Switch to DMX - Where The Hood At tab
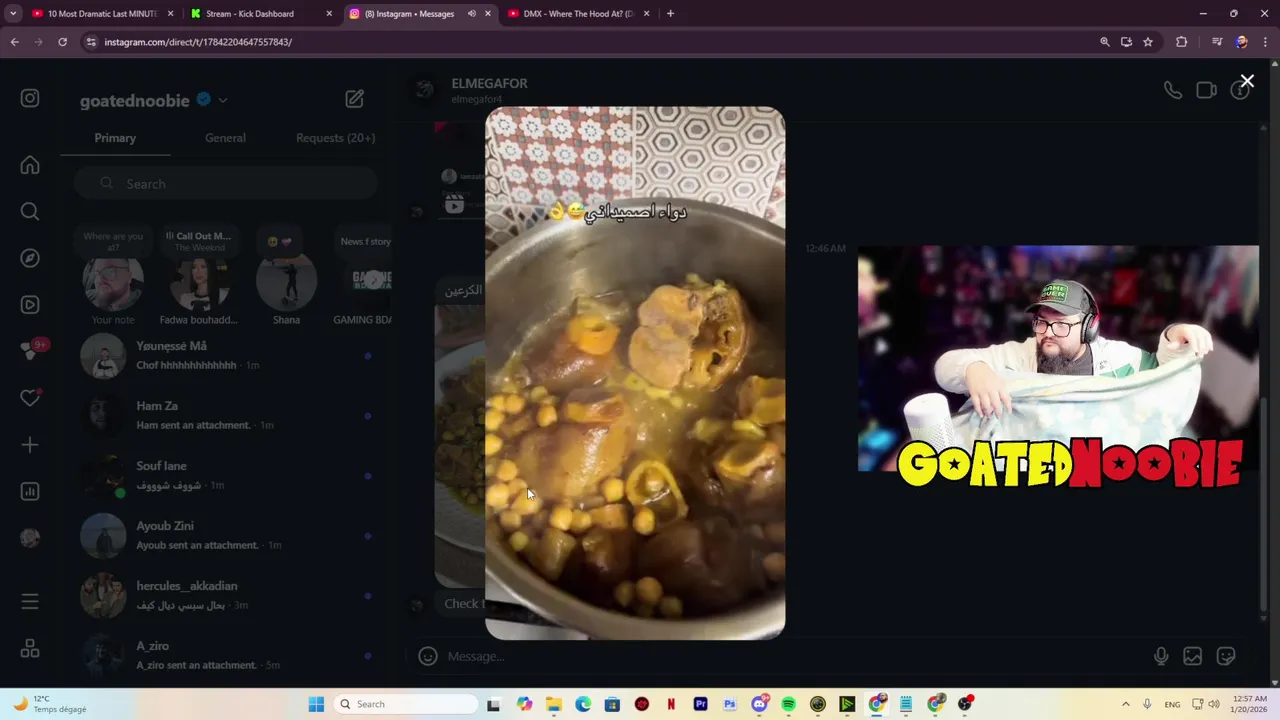The width and height of the screenshot is (1280, 720). pos(580,14)
